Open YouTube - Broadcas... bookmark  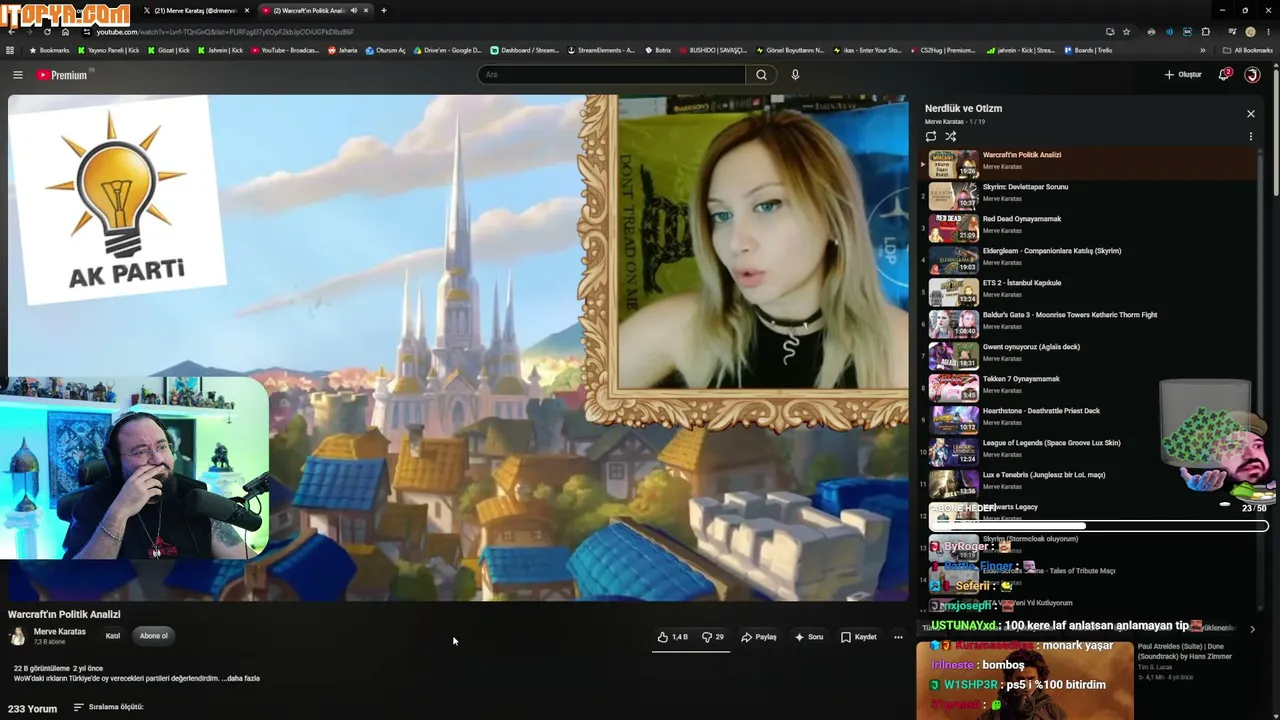(286, 50)
